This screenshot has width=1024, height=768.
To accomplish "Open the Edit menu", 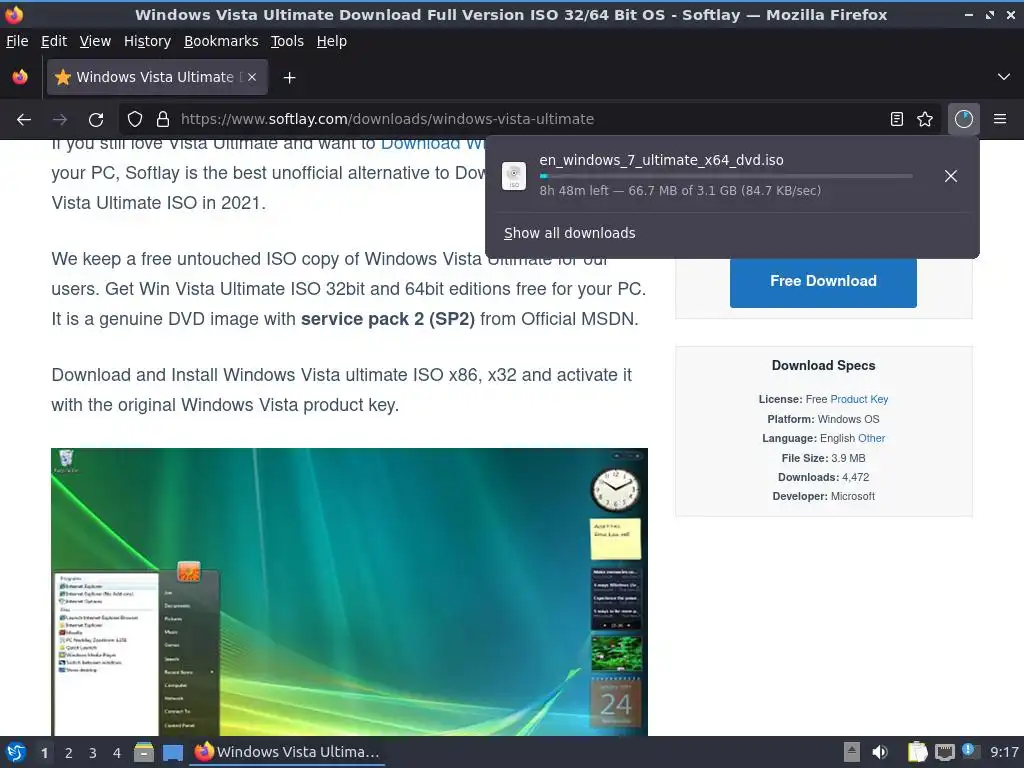I will [54, 41].
